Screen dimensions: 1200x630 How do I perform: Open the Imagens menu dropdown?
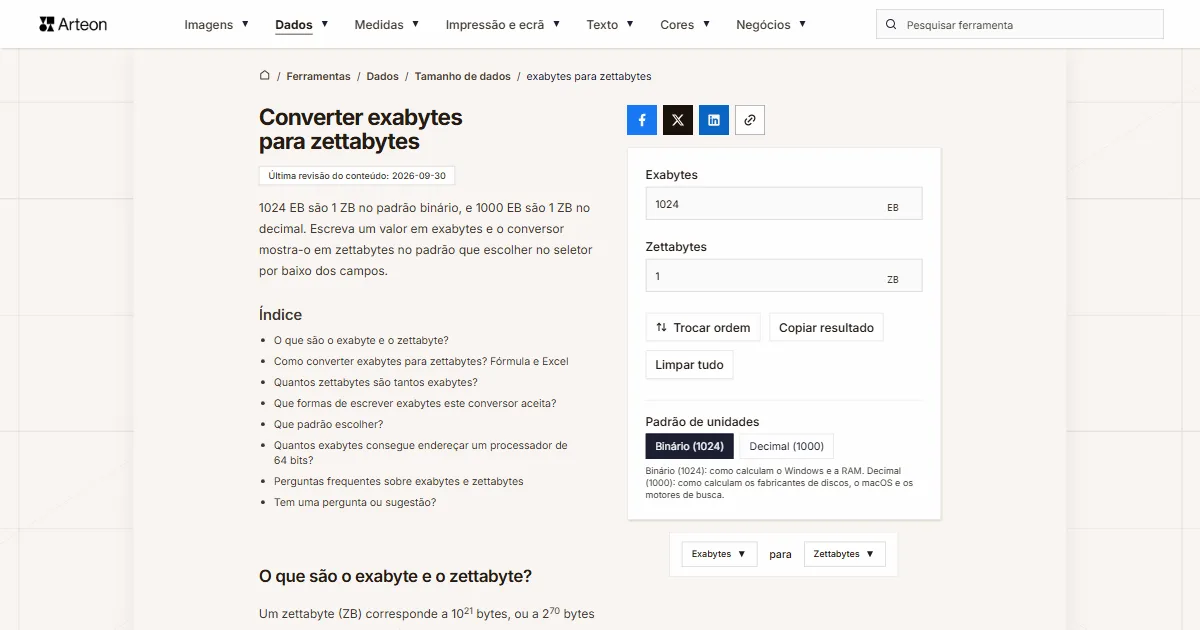pyautogui.click(x=217, y=25)
